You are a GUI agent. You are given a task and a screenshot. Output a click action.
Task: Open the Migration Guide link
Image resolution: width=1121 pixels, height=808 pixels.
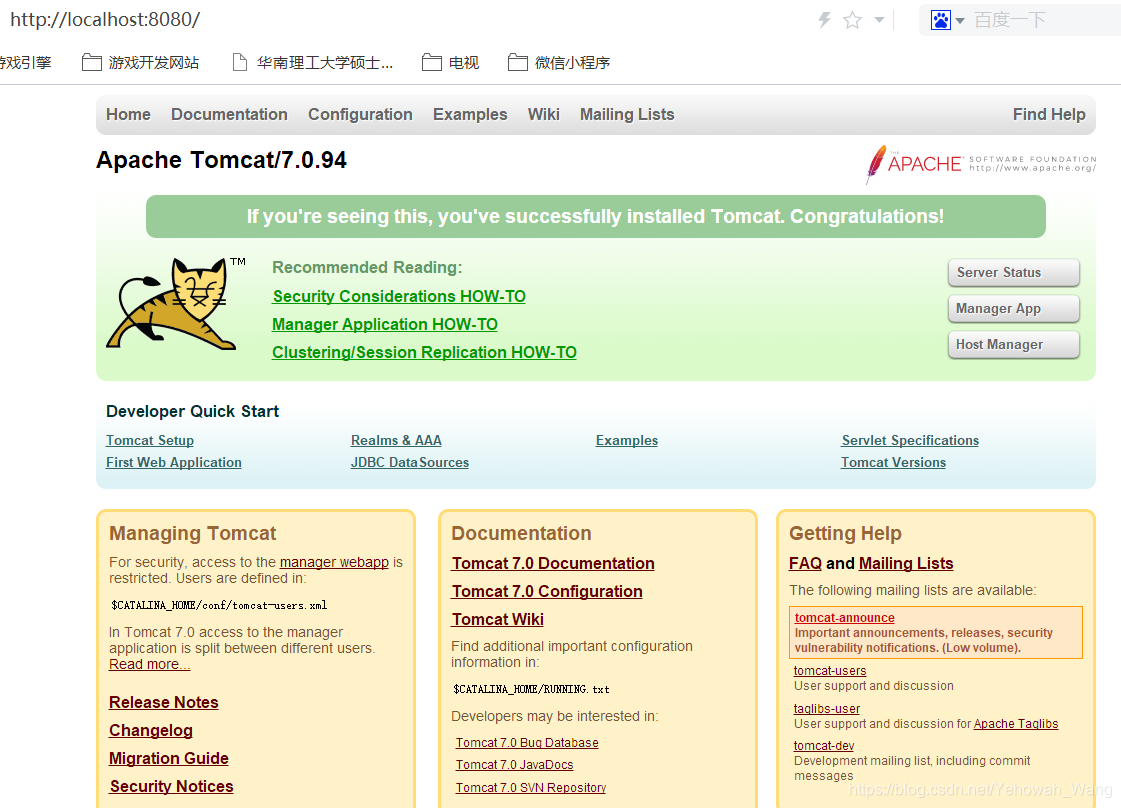169,758
